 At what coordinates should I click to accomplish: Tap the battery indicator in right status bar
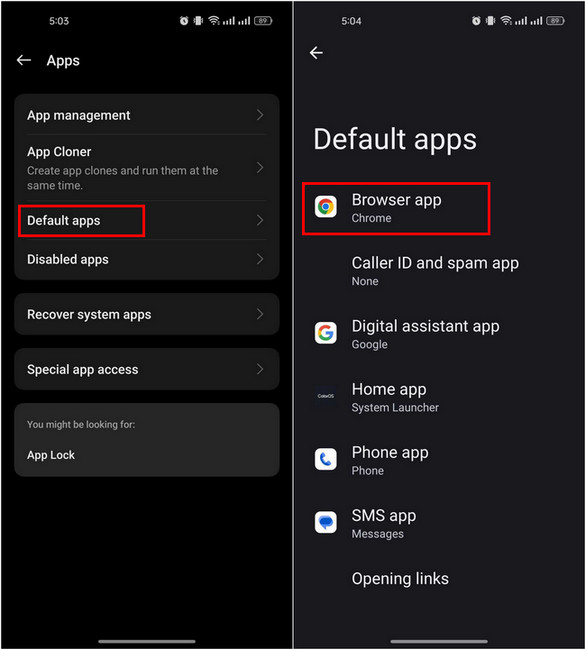pyautogui.click(x=555, y=21)
